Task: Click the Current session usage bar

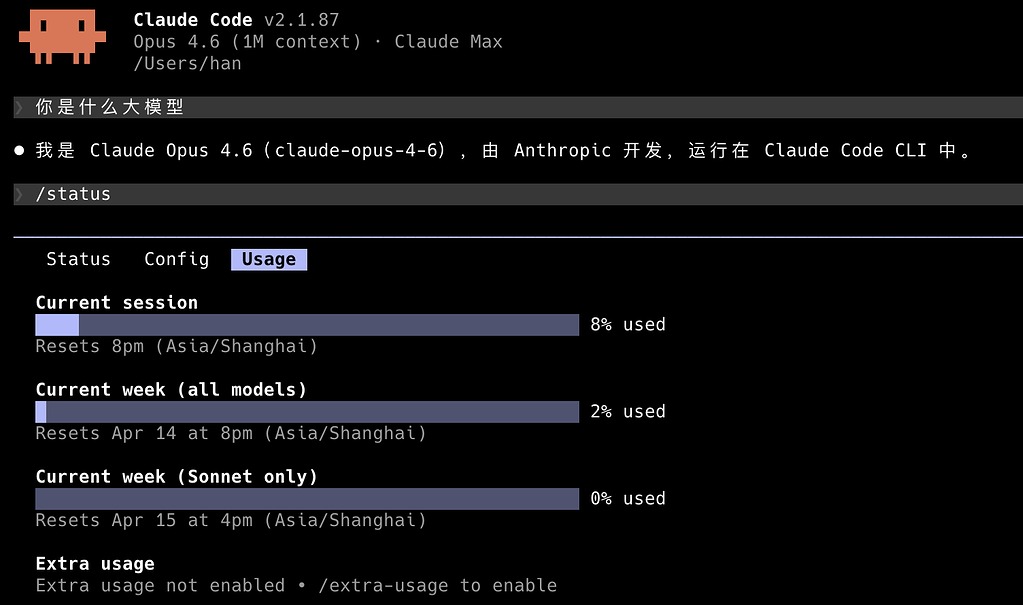Action: pyautogui.click(x=307, y=324)
